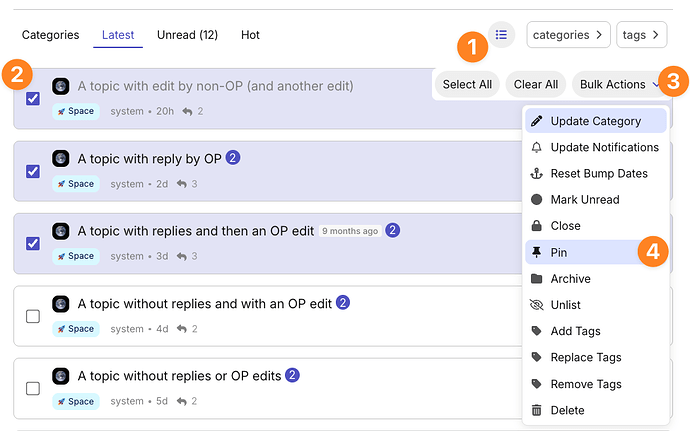The width and height of the screenshot is (690, 431).
Task: Select Remove Tags menu item
Action: pos(596,384)
